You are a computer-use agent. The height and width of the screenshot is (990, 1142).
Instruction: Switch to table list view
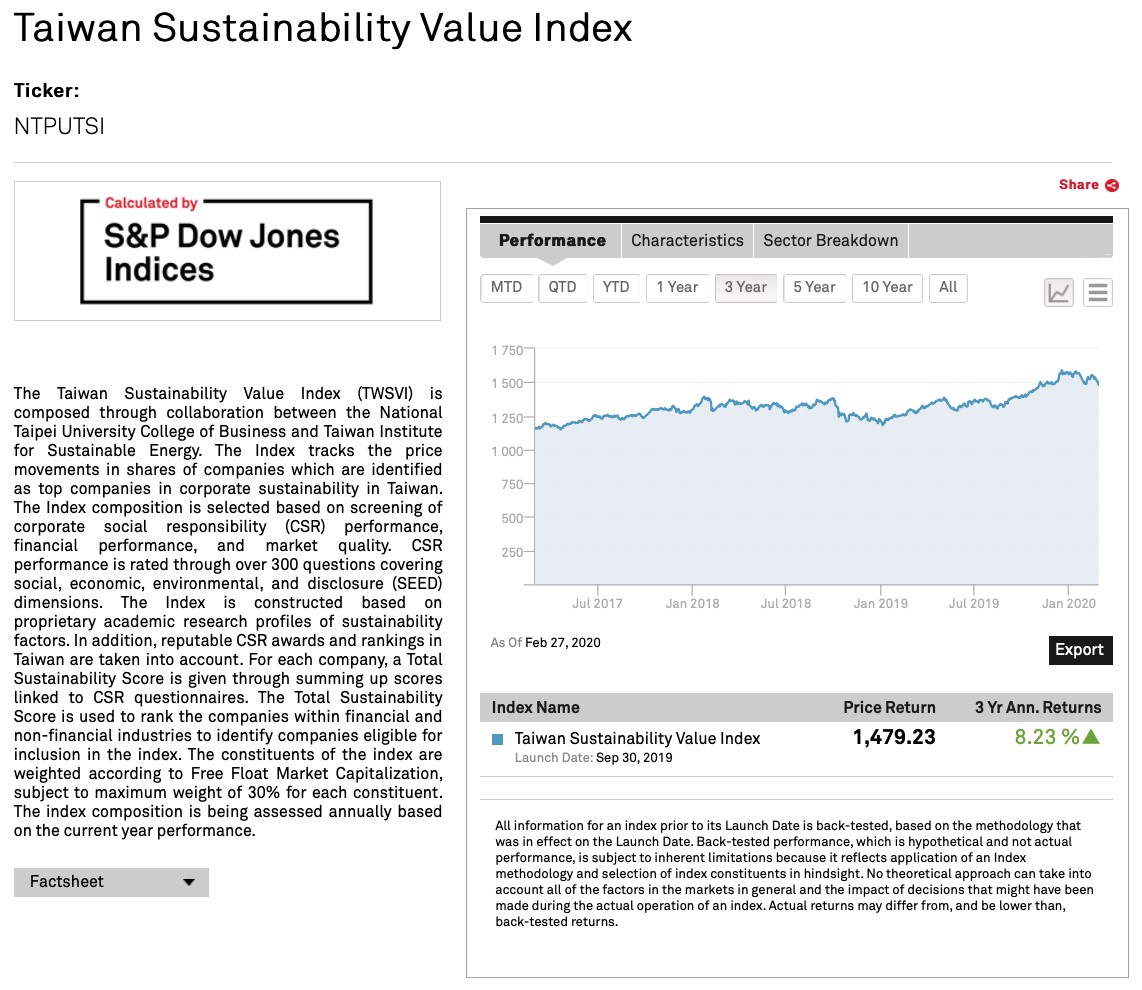1098,292
